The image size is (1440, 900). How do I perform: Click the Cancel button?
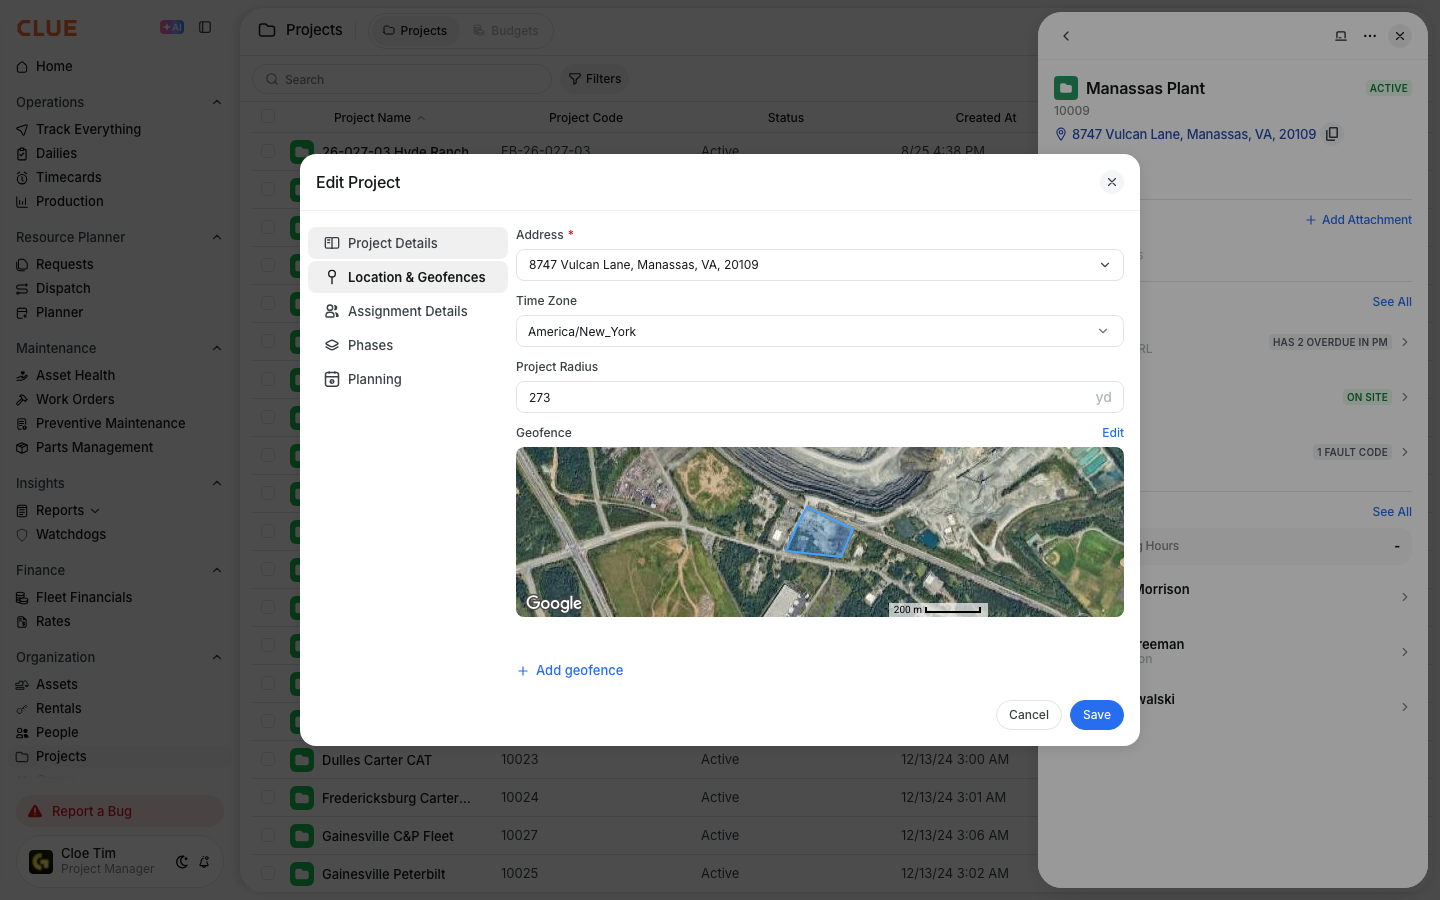(1028, 715)
